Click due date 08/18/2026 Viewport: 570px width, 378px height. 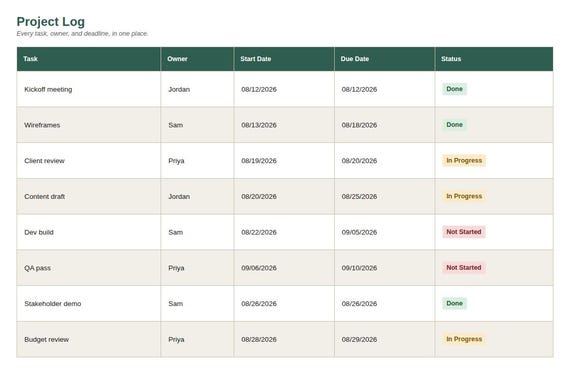[359, 125]
